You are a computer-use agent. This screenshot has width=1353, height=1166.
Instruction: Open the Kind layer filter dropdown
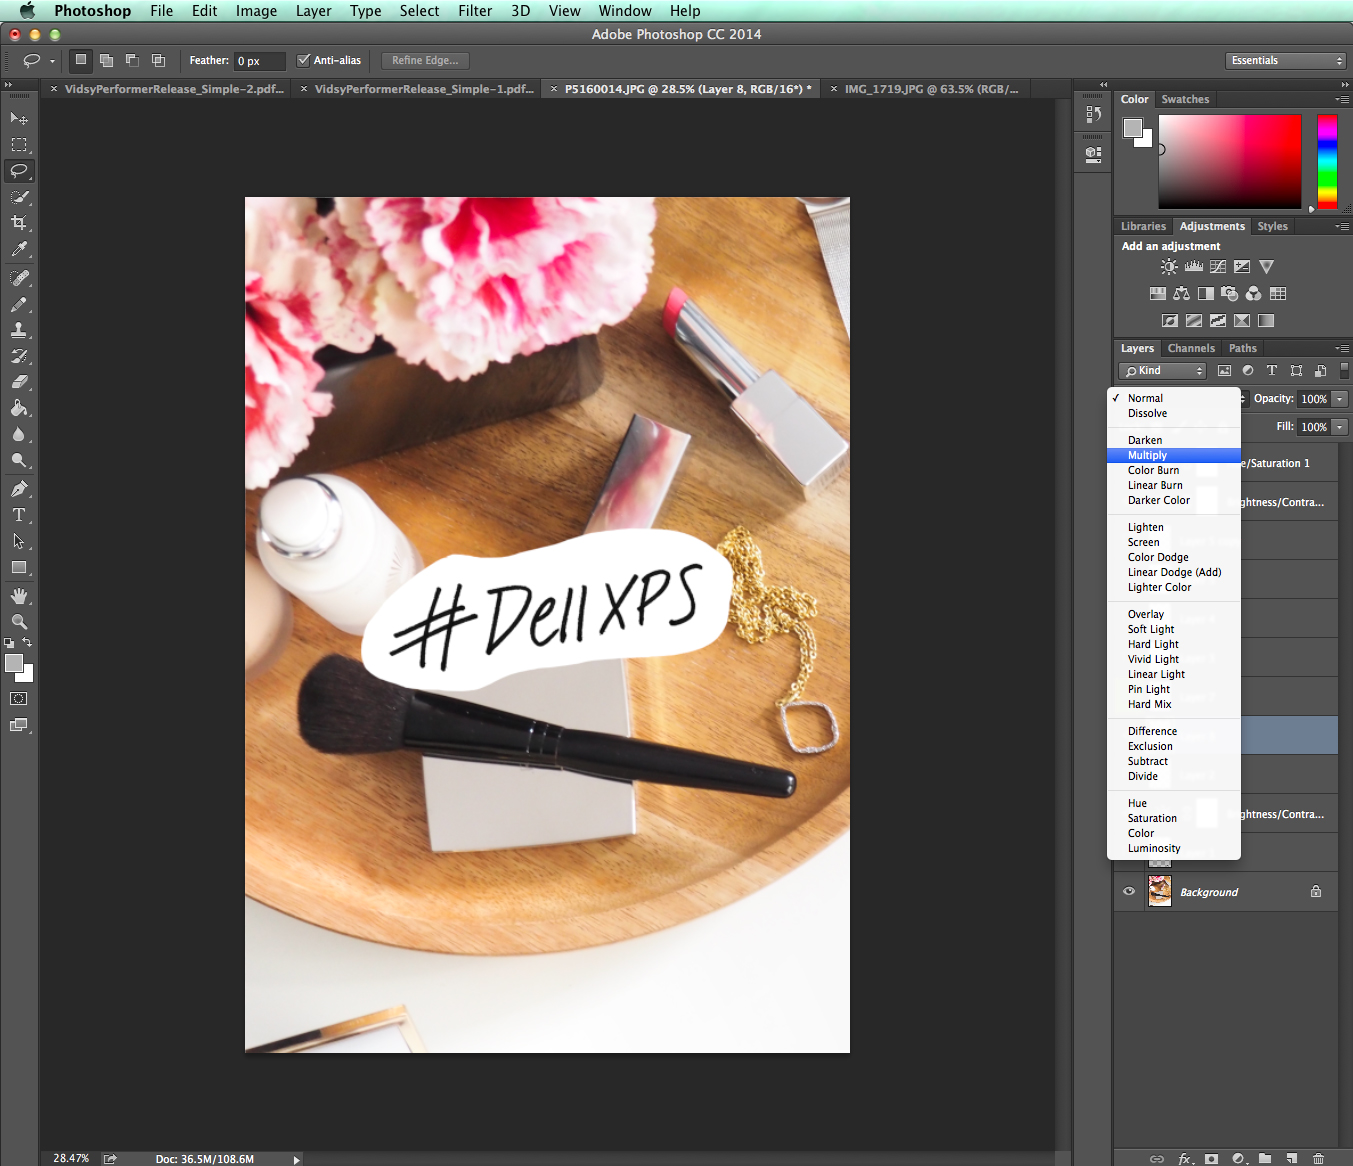point(1163,371)
